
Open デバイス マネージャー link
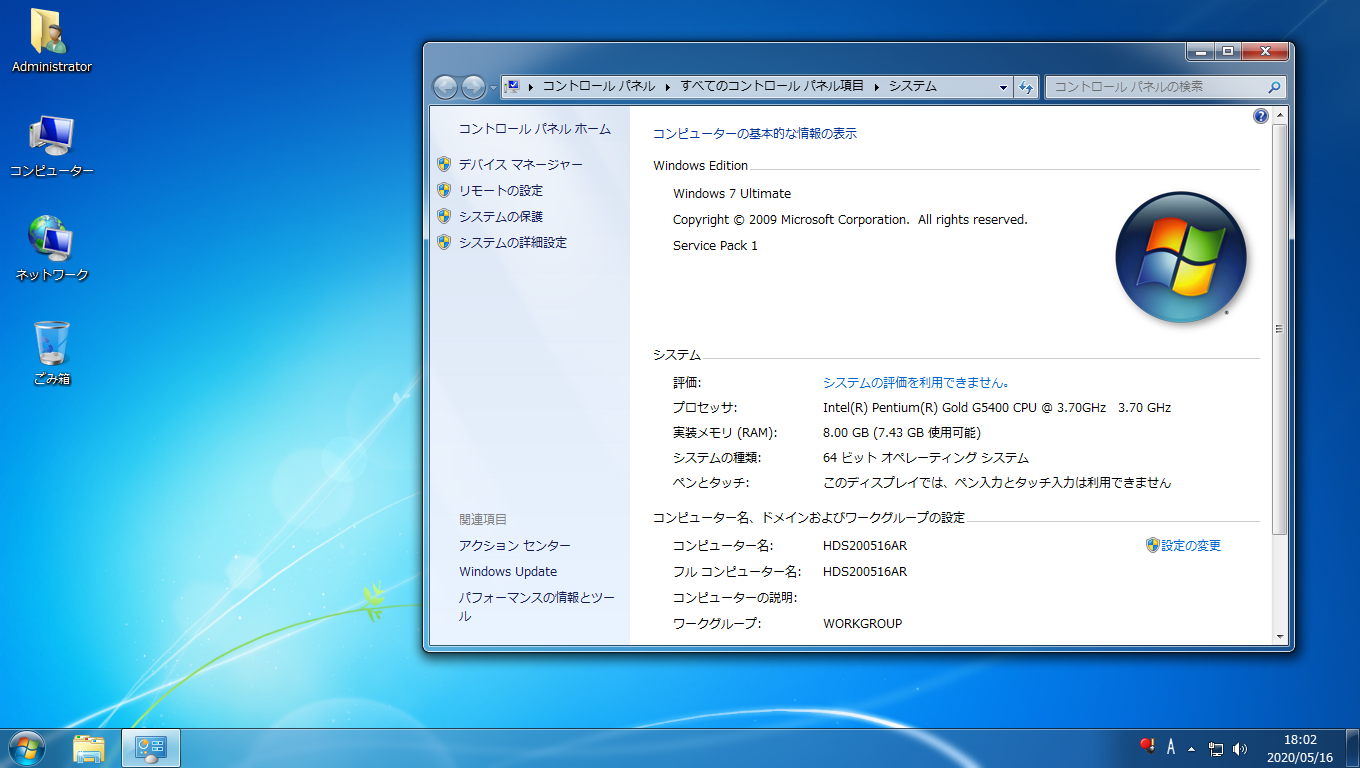pos(520,164)
